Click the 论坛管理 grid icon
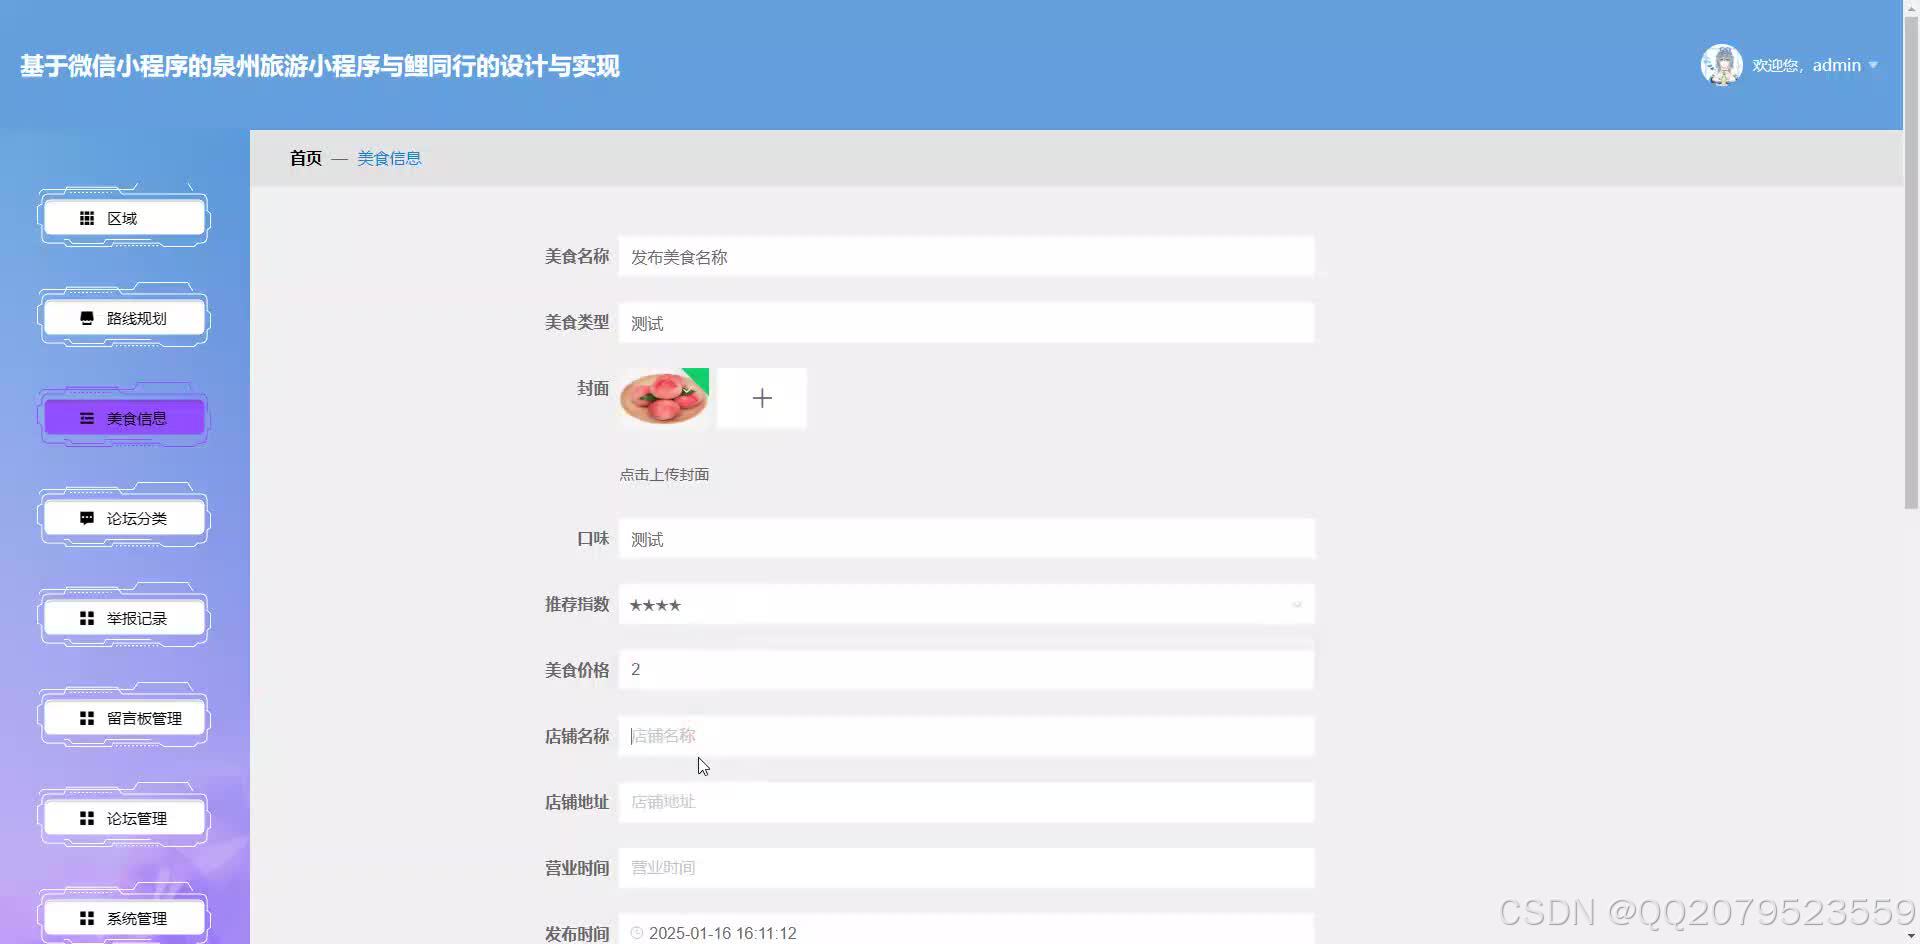 click(x=87, y=817)
